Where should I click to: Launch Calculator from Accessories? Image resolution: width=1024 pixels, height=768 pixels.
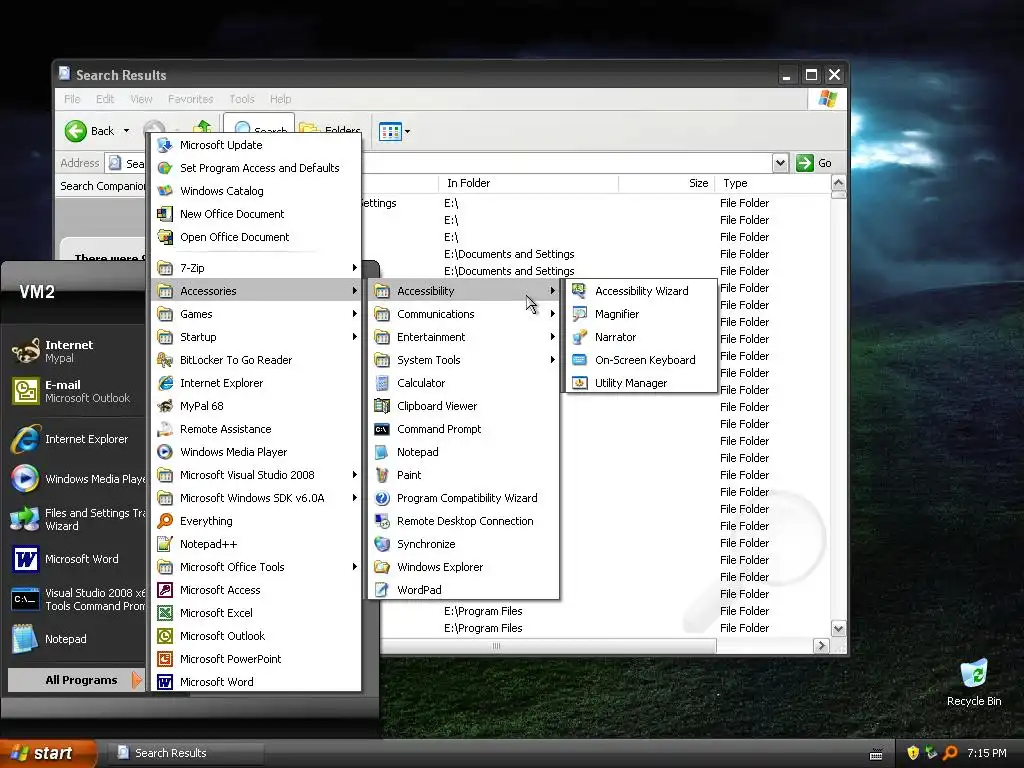[x=462, y=383]
